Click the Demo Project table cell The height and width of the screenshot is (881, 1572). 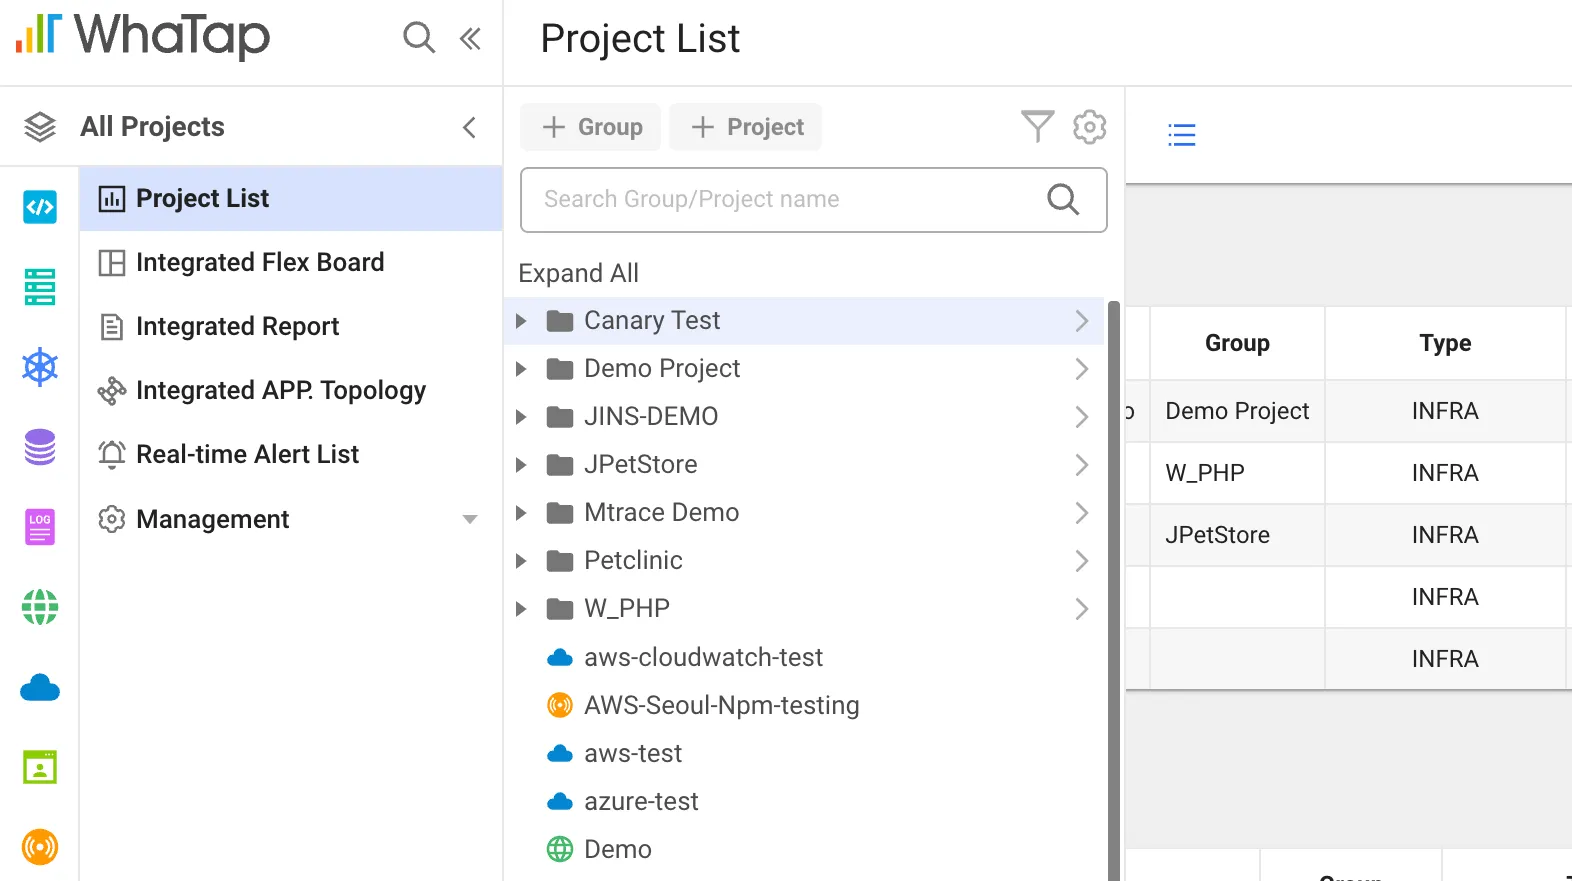tap(1237, 411)
